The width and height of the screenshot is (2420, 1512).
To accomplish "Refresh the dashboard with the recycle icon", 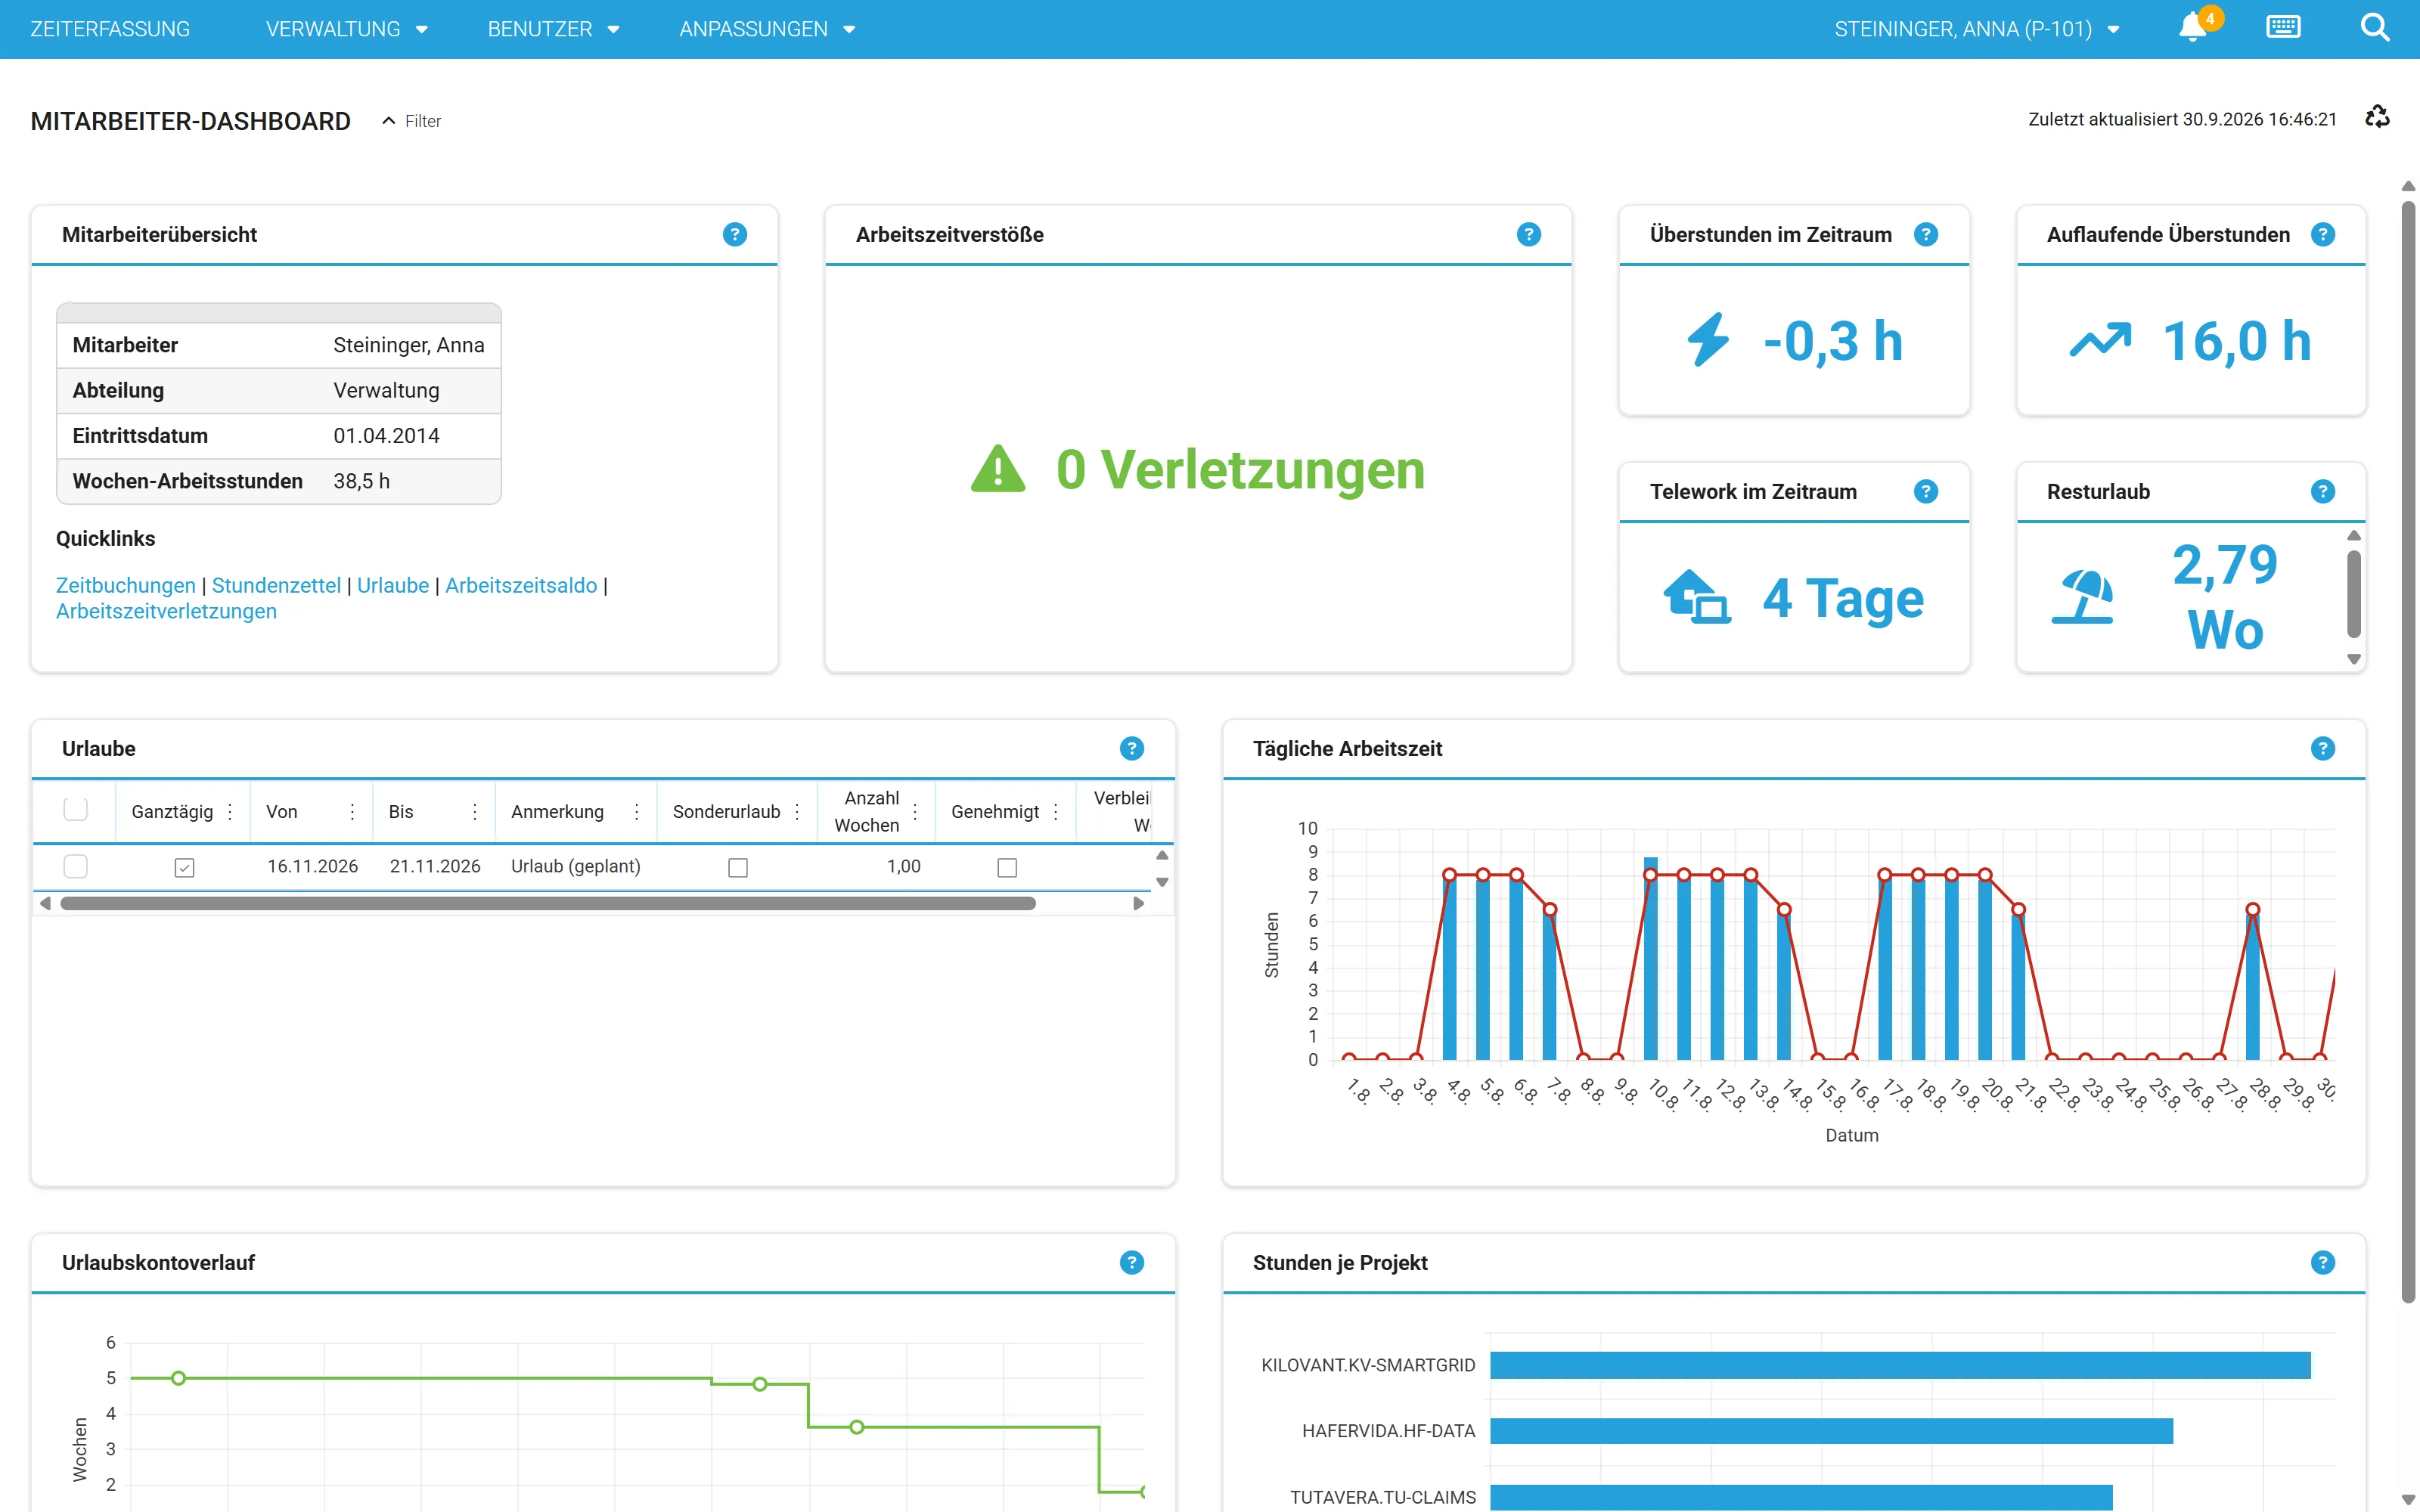I will point(2377,118).
